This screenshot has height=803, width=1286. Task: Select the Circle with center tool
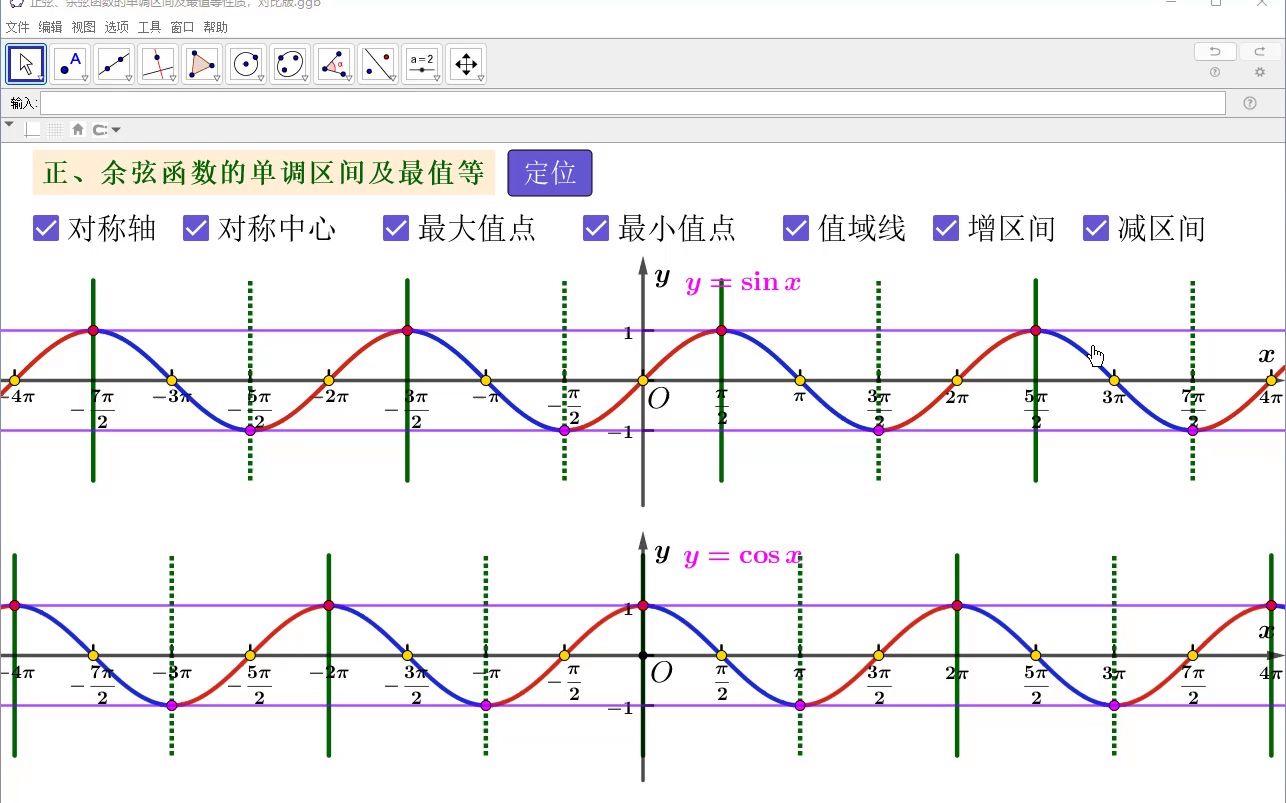coord(246,64)
